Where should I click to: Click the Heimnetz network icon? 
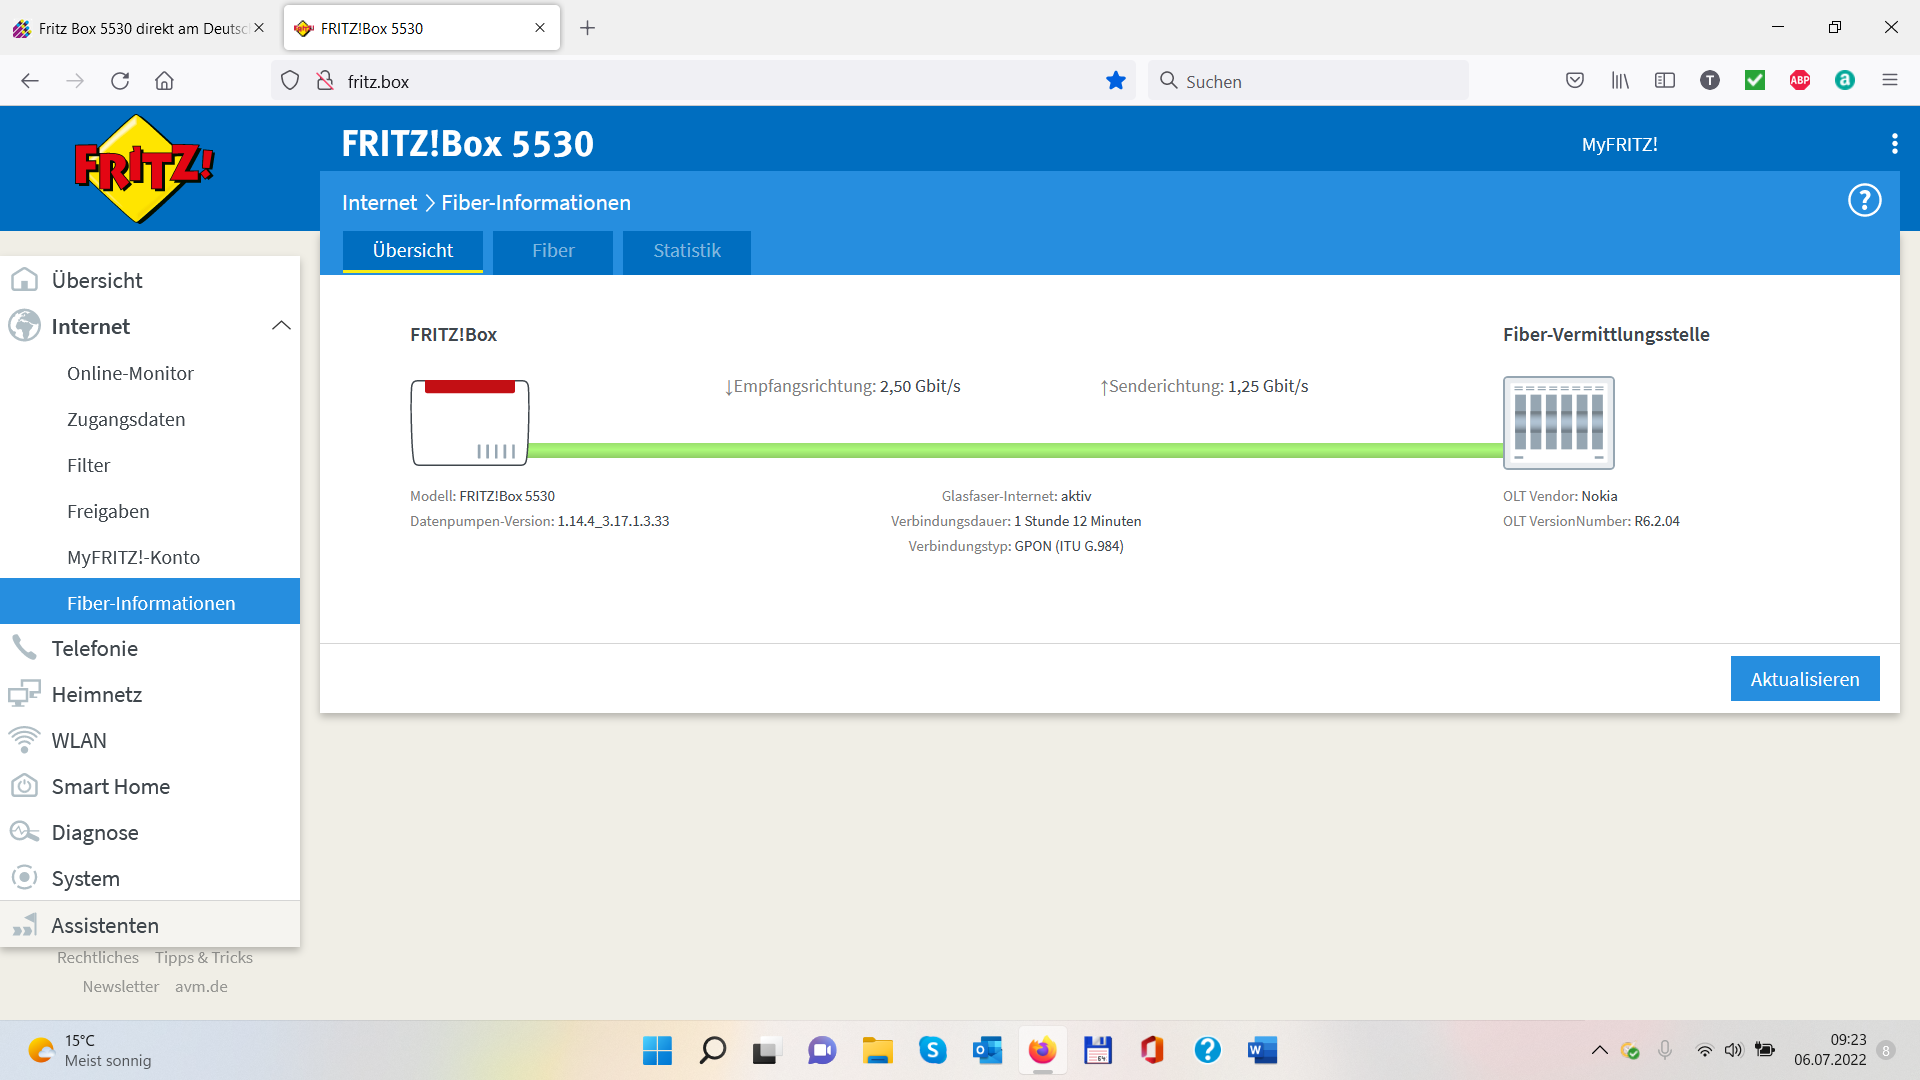pos(24,694)
